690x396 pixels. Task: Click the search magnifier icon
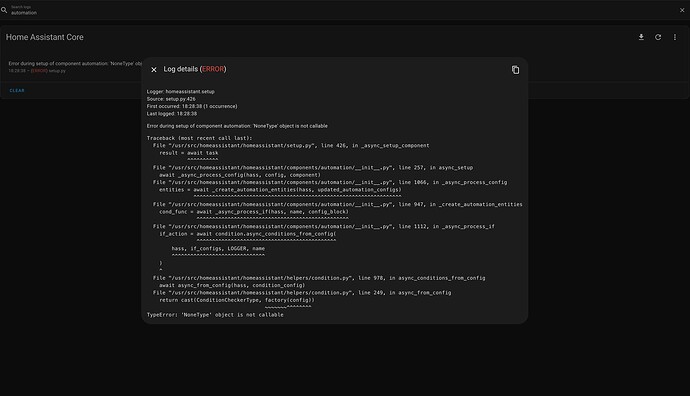coord(4,10)
